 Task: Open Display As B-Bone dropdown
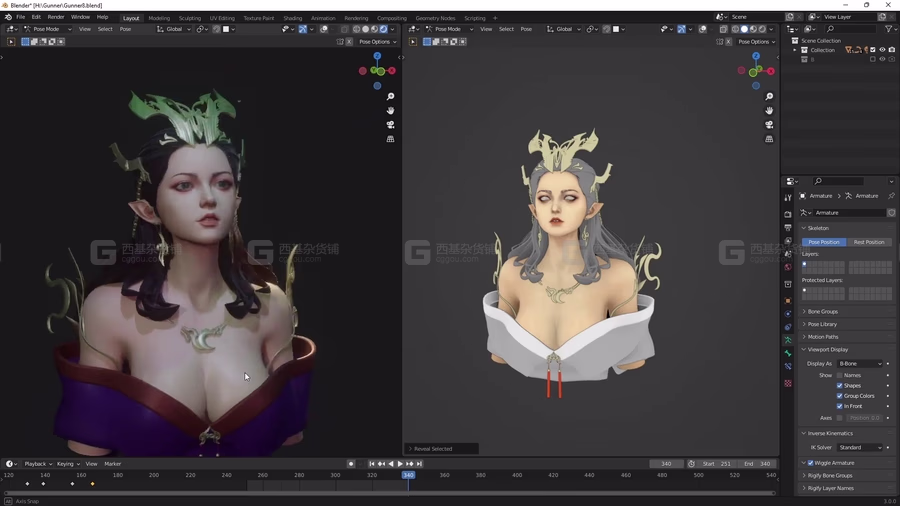[859, 364]
